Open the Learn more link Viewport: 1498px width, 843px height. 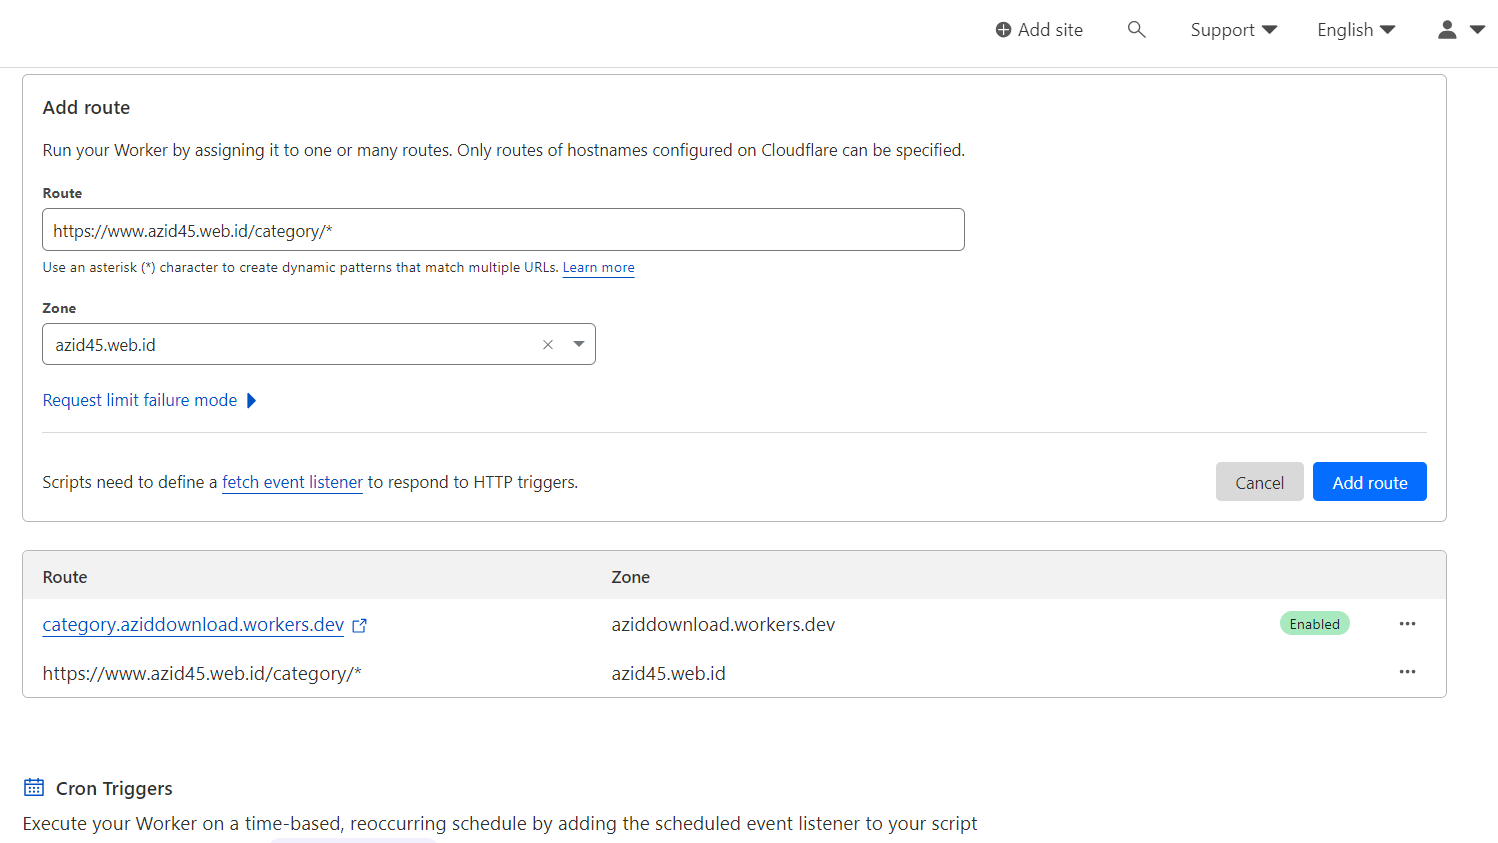[598, 267]
